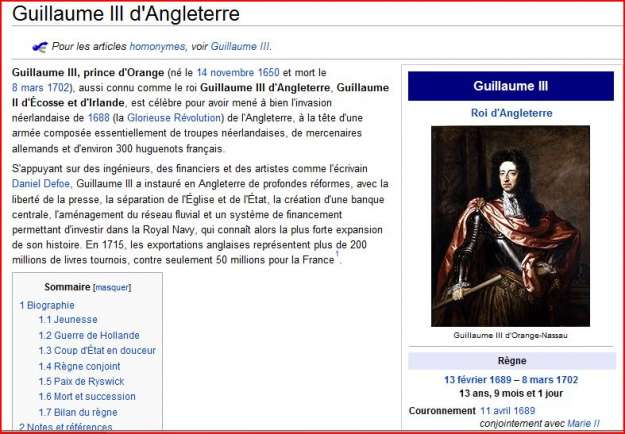Screen dimensions: 625x434
Task: Open the '13 février 1689' reign start link
Action: (x=478, y=380)
